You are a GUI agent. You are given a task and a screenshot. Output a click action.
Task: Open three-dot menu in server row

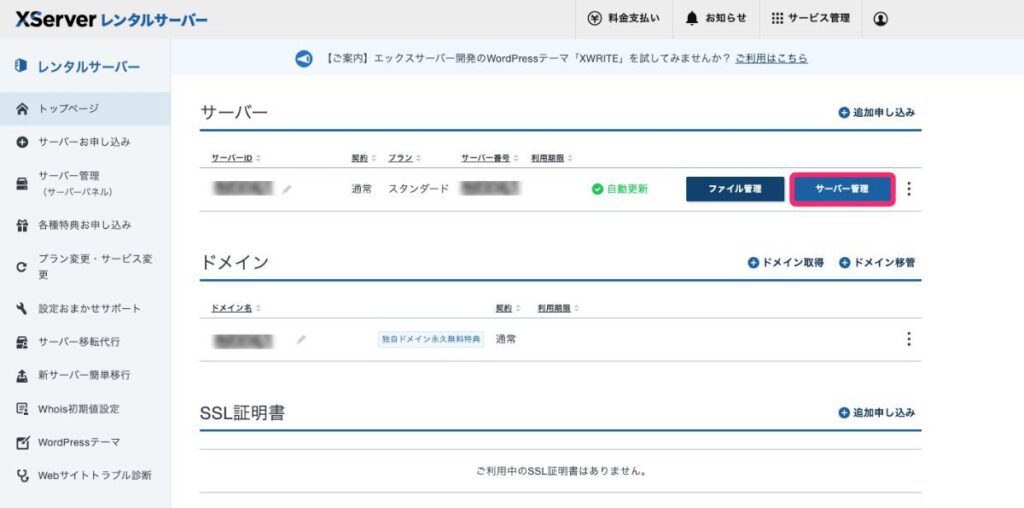pos(908,189)
